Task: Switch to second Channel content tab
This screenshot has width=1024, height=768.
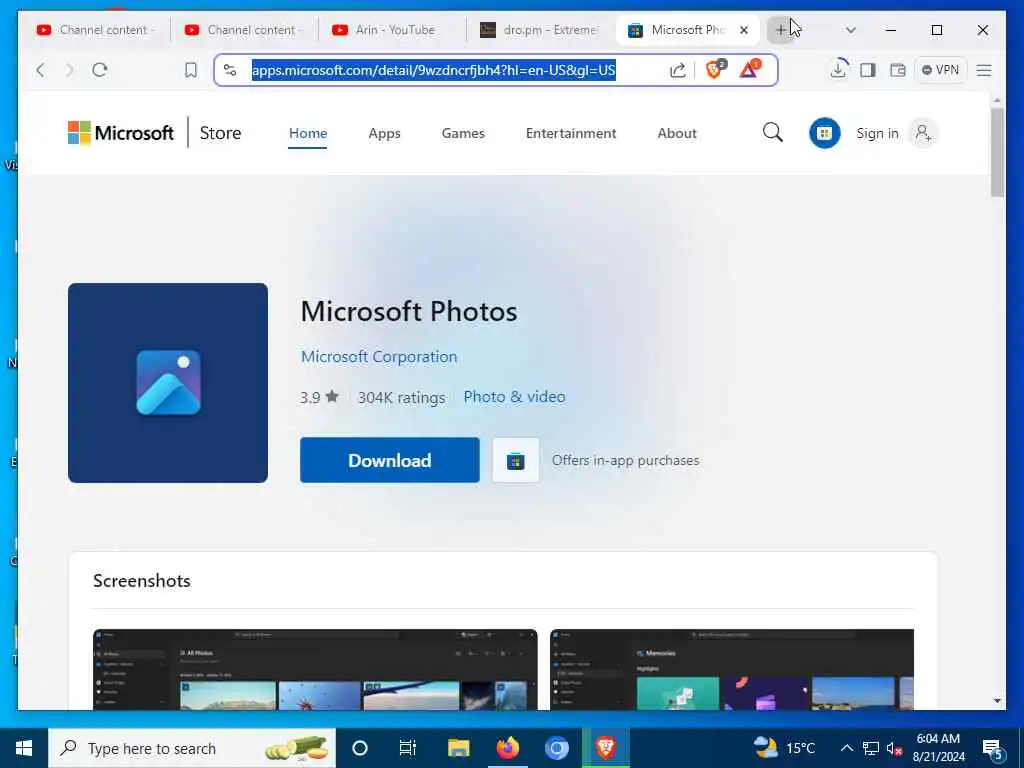Action: [244, 30]
